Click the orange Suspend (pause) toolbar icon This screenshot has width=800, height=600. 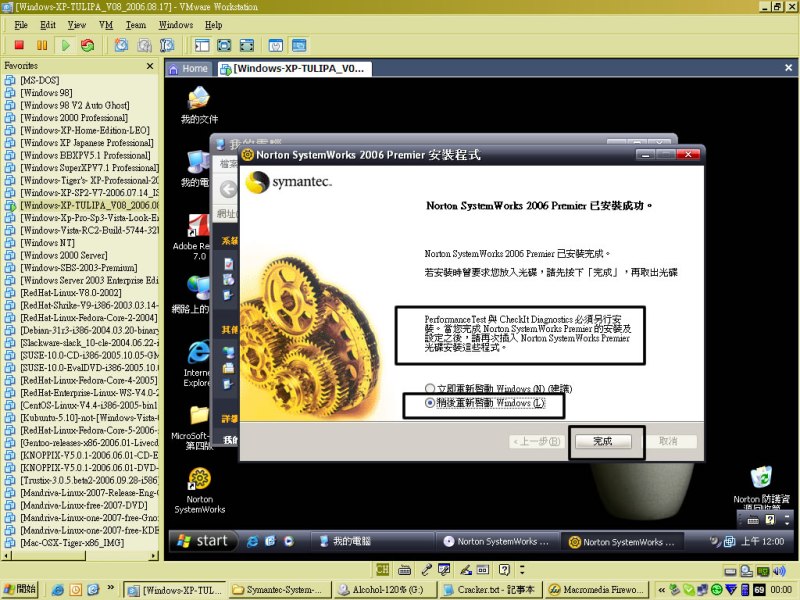(42, 45)
